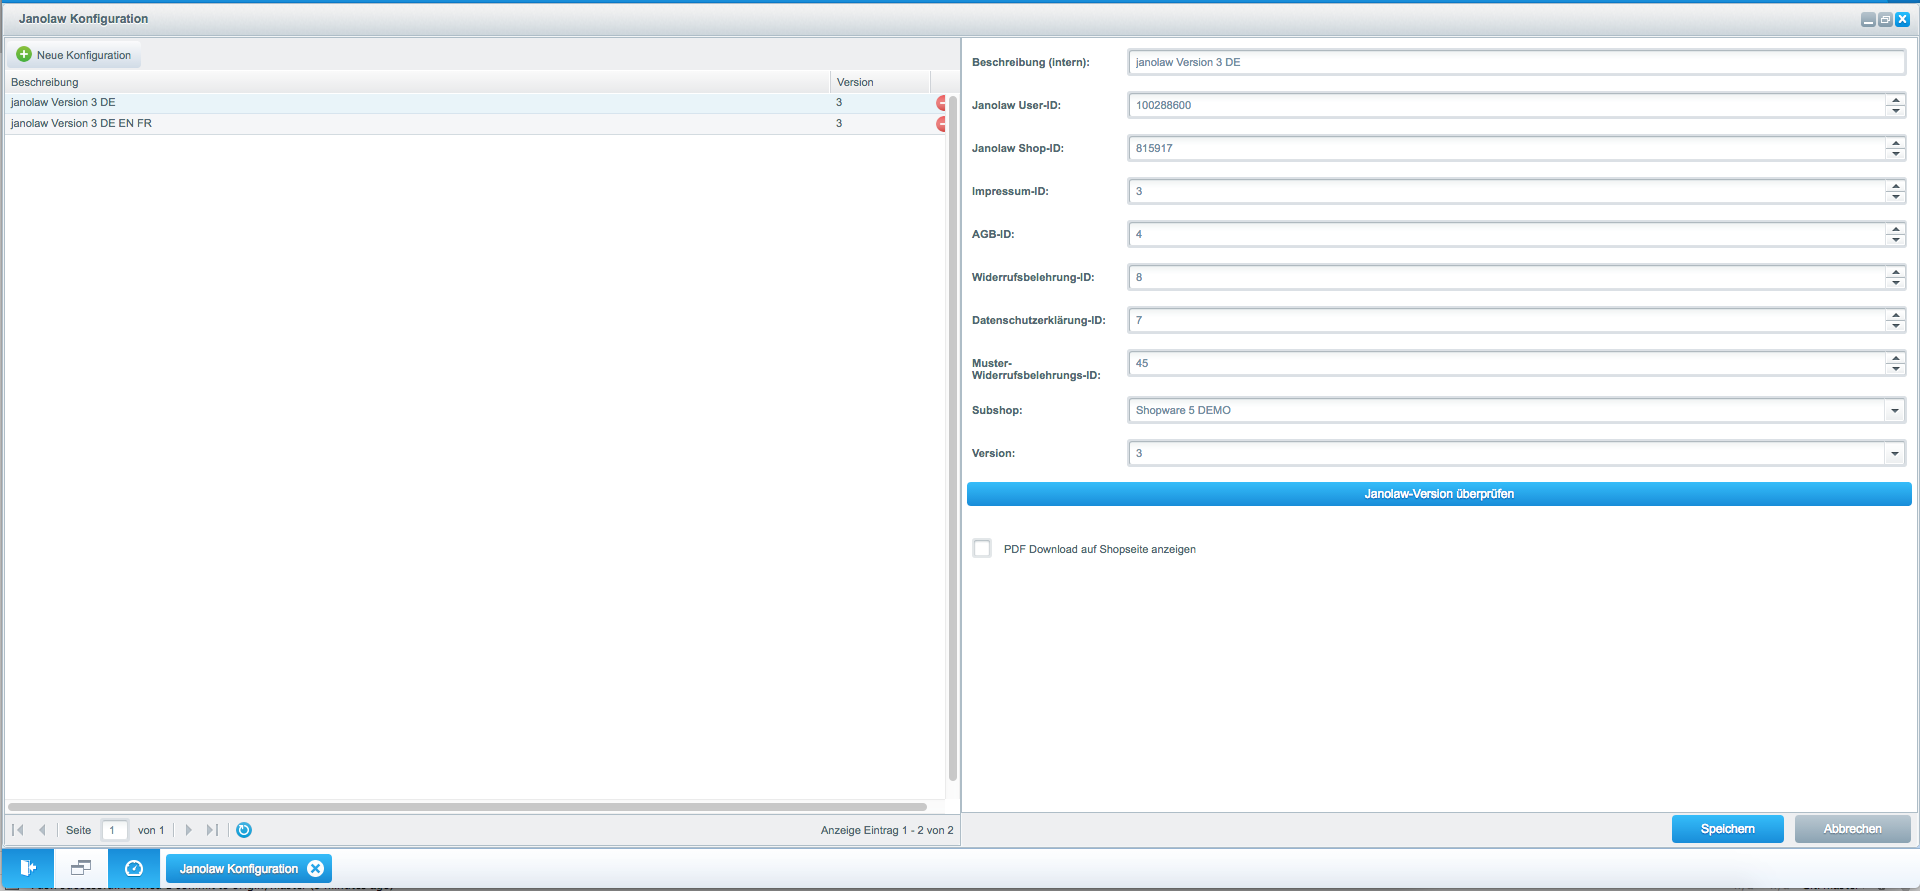This screenshot has width=1920, height=891.
Task: Open the Version dropdown
Action: [x=1894, y=453]
